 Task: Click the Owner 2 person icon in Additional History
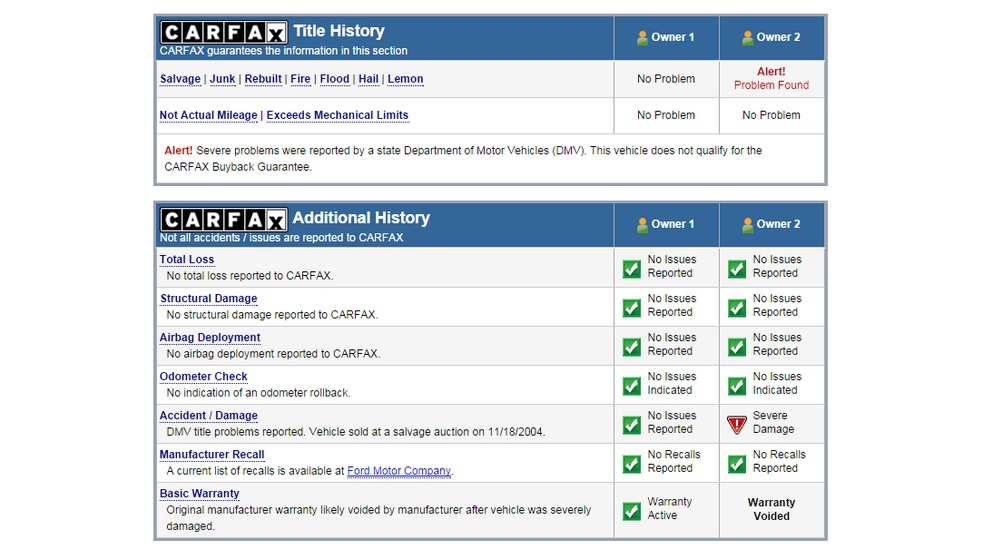pos(748,225)
